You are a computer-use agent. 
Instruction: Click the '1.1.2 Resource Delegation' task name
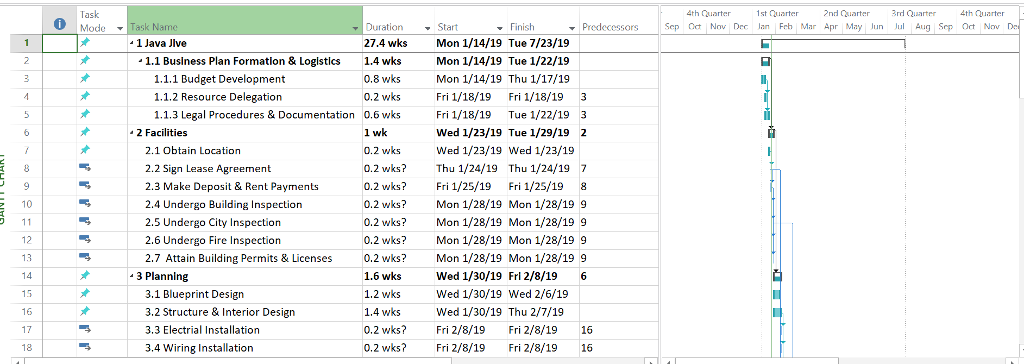coord(218,97)
